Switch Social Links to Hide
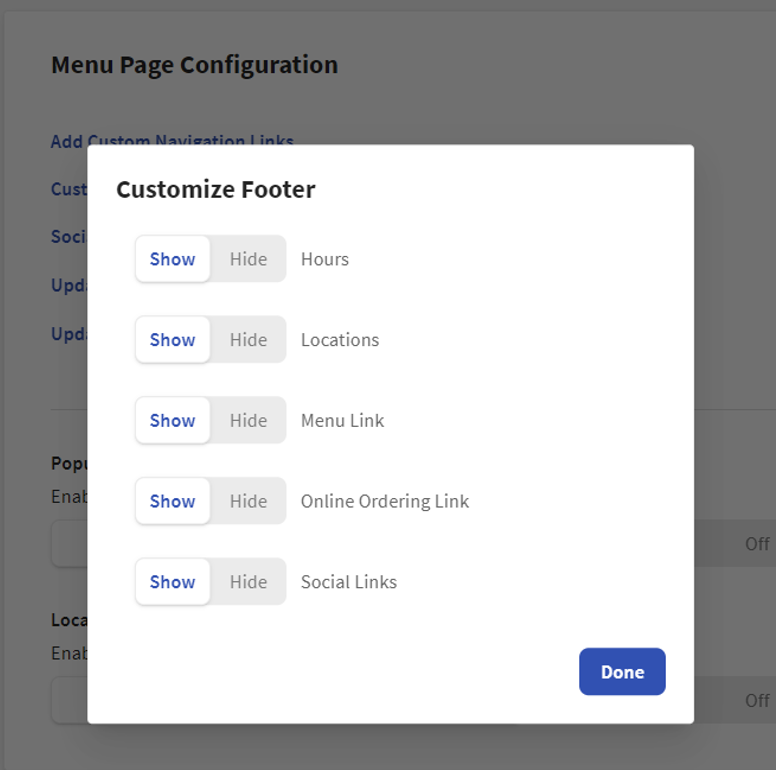Image resolution: width=776 pixels, height=770 pixels. [248, 582]
